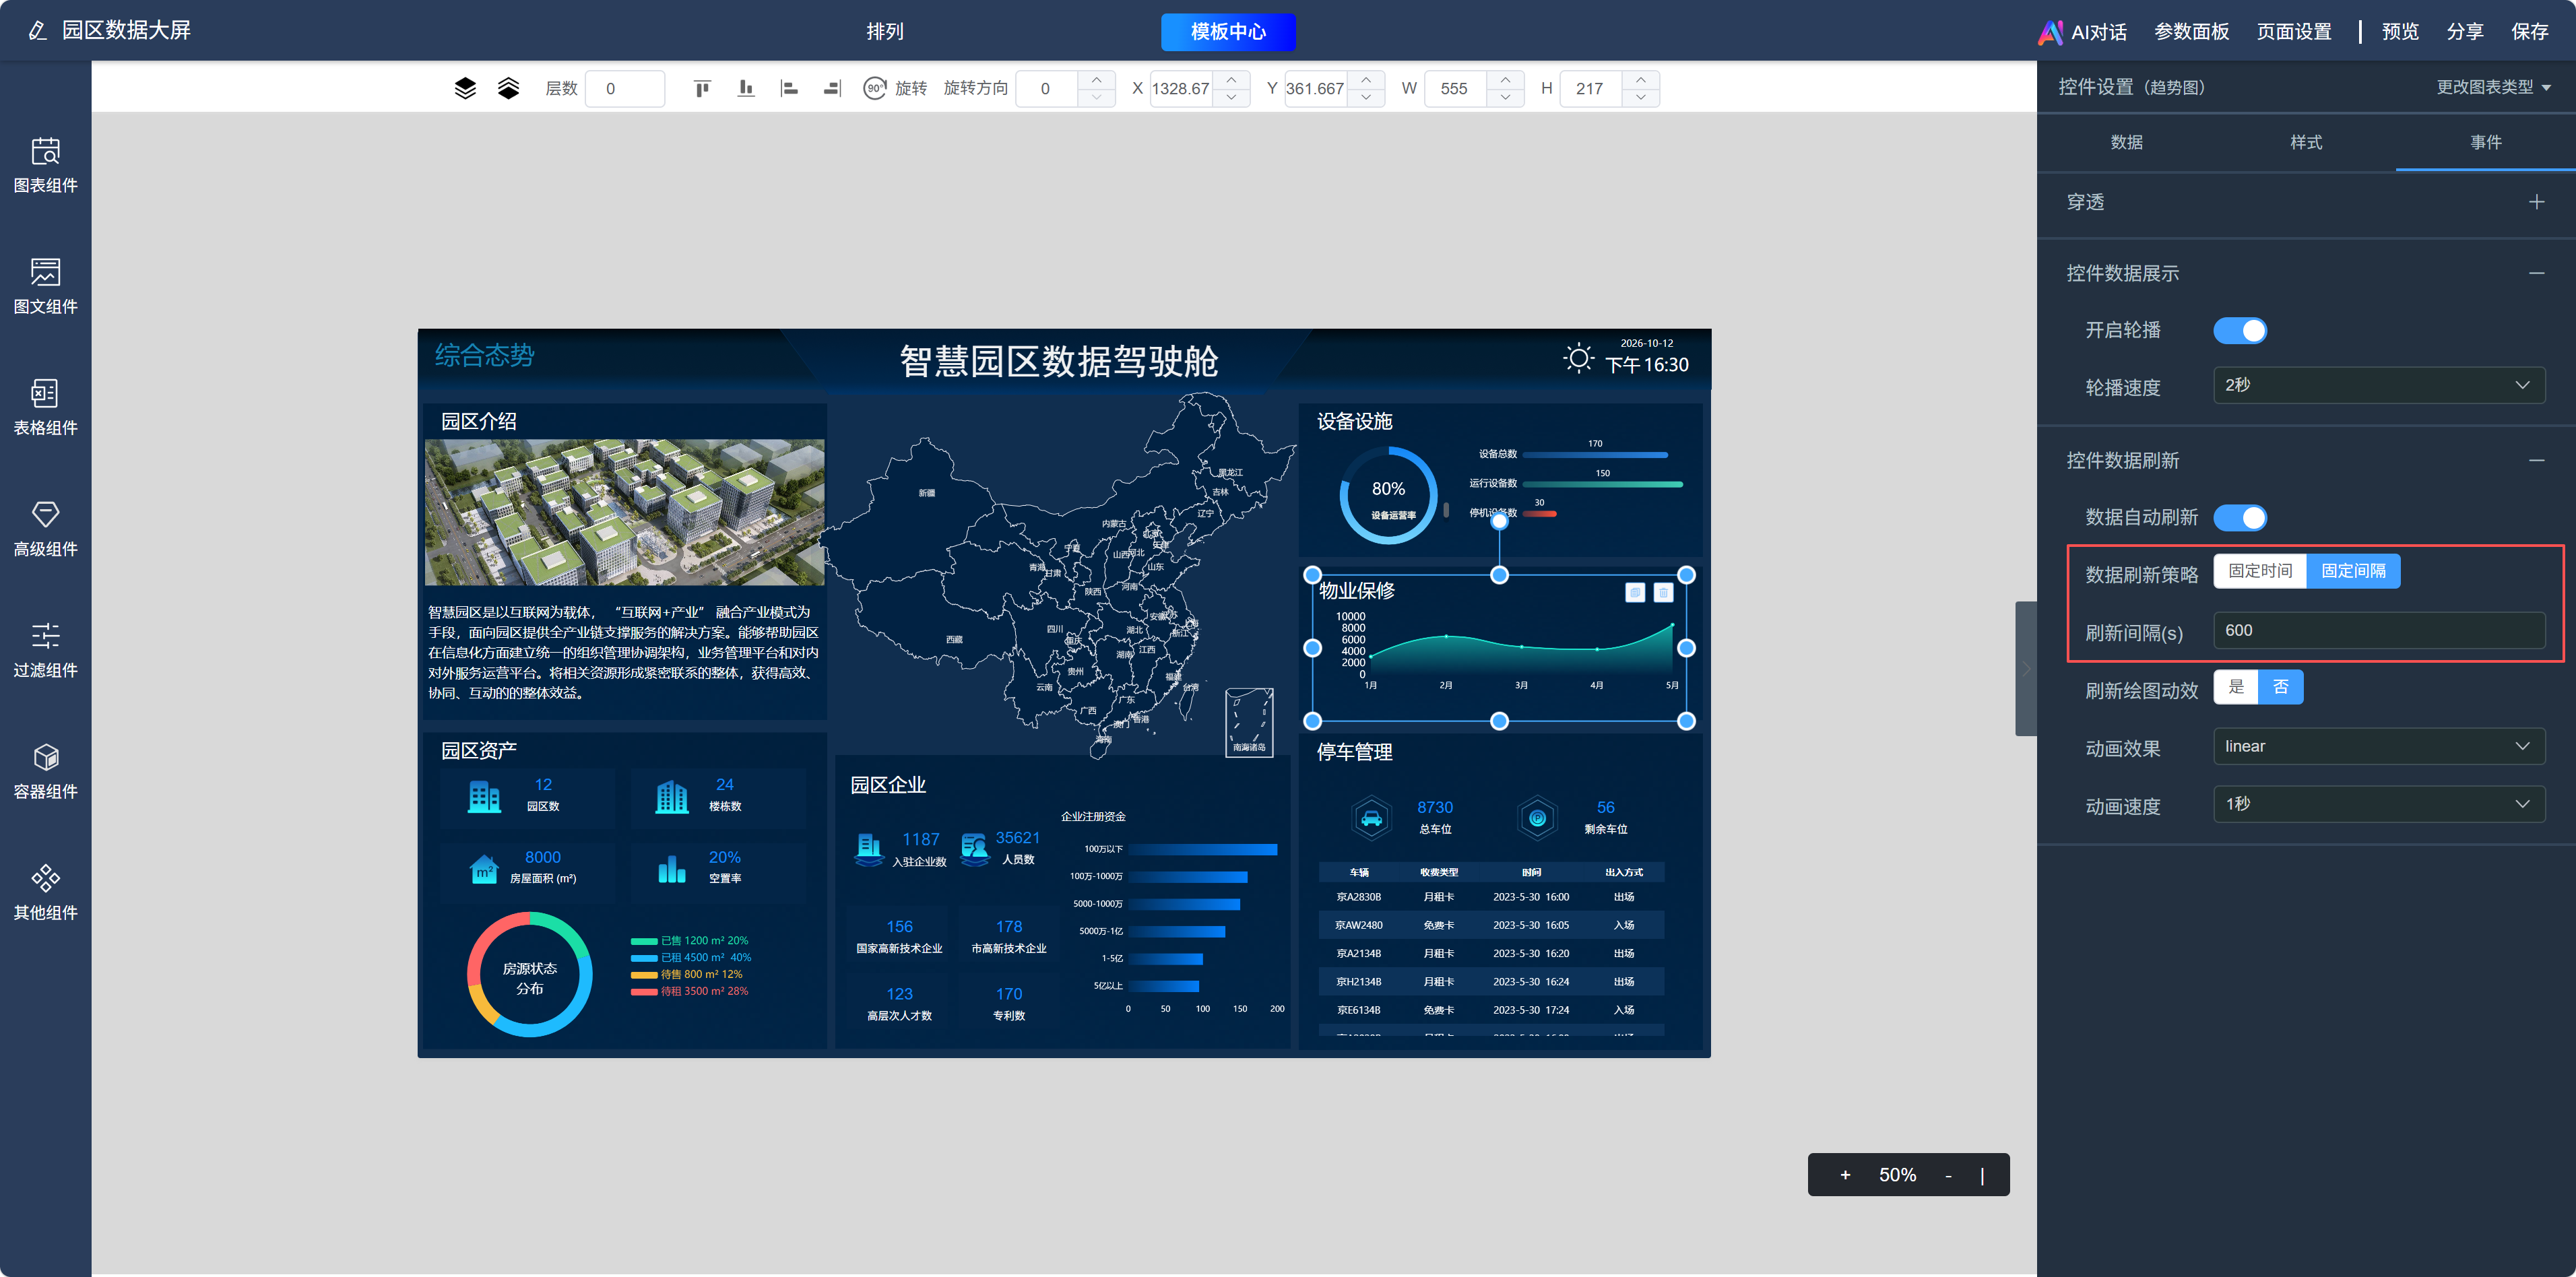Toggle the 数据自动刷新 switch
Image resolution: width=2576 pixels, height=1277 pixels.
2240,517
